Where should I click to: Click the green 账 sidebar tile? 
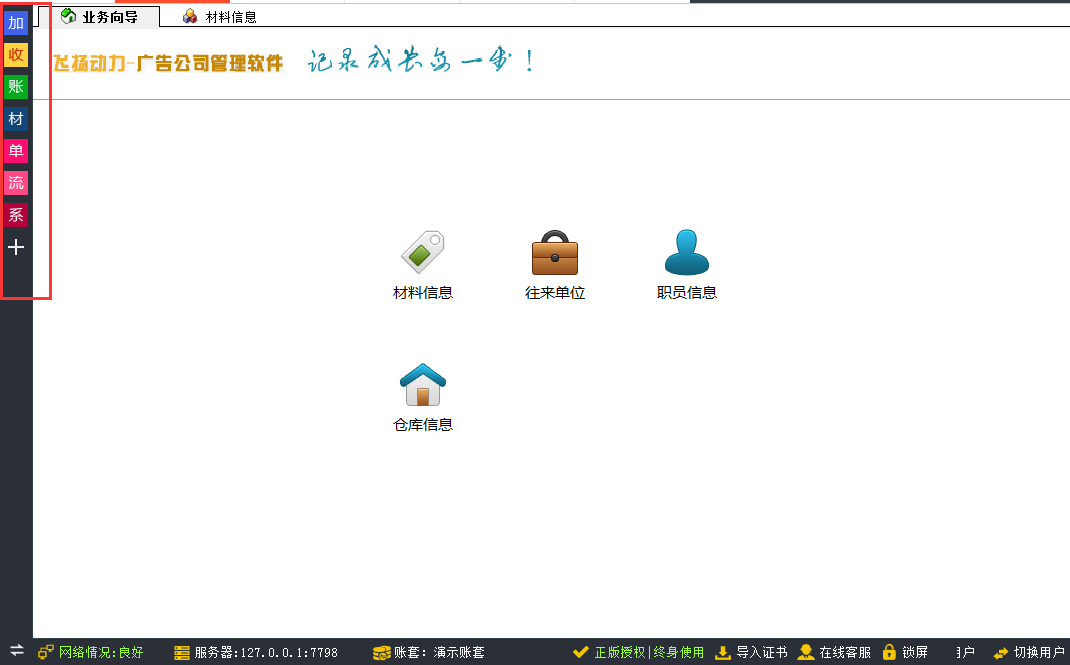tap(16, 87)
